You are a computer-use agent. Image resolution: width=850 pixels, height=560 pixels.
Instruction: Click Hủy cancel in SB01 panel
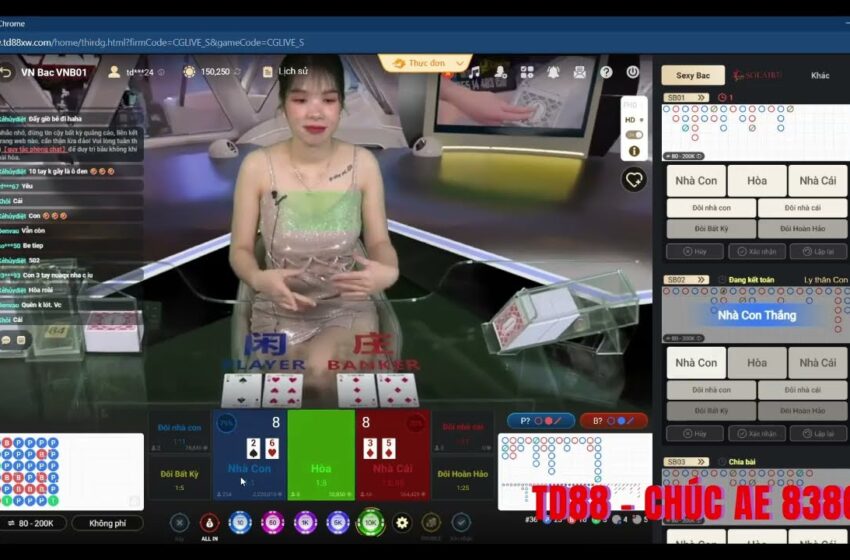coord(695,252)
